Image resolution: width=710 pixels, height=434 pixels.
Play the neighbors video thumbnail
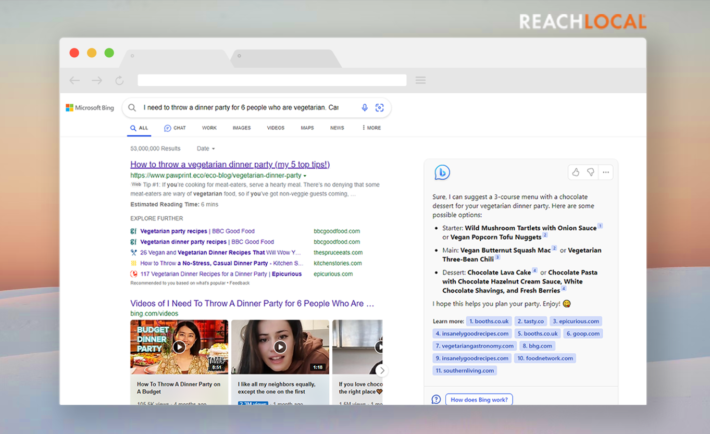(280, 347)
